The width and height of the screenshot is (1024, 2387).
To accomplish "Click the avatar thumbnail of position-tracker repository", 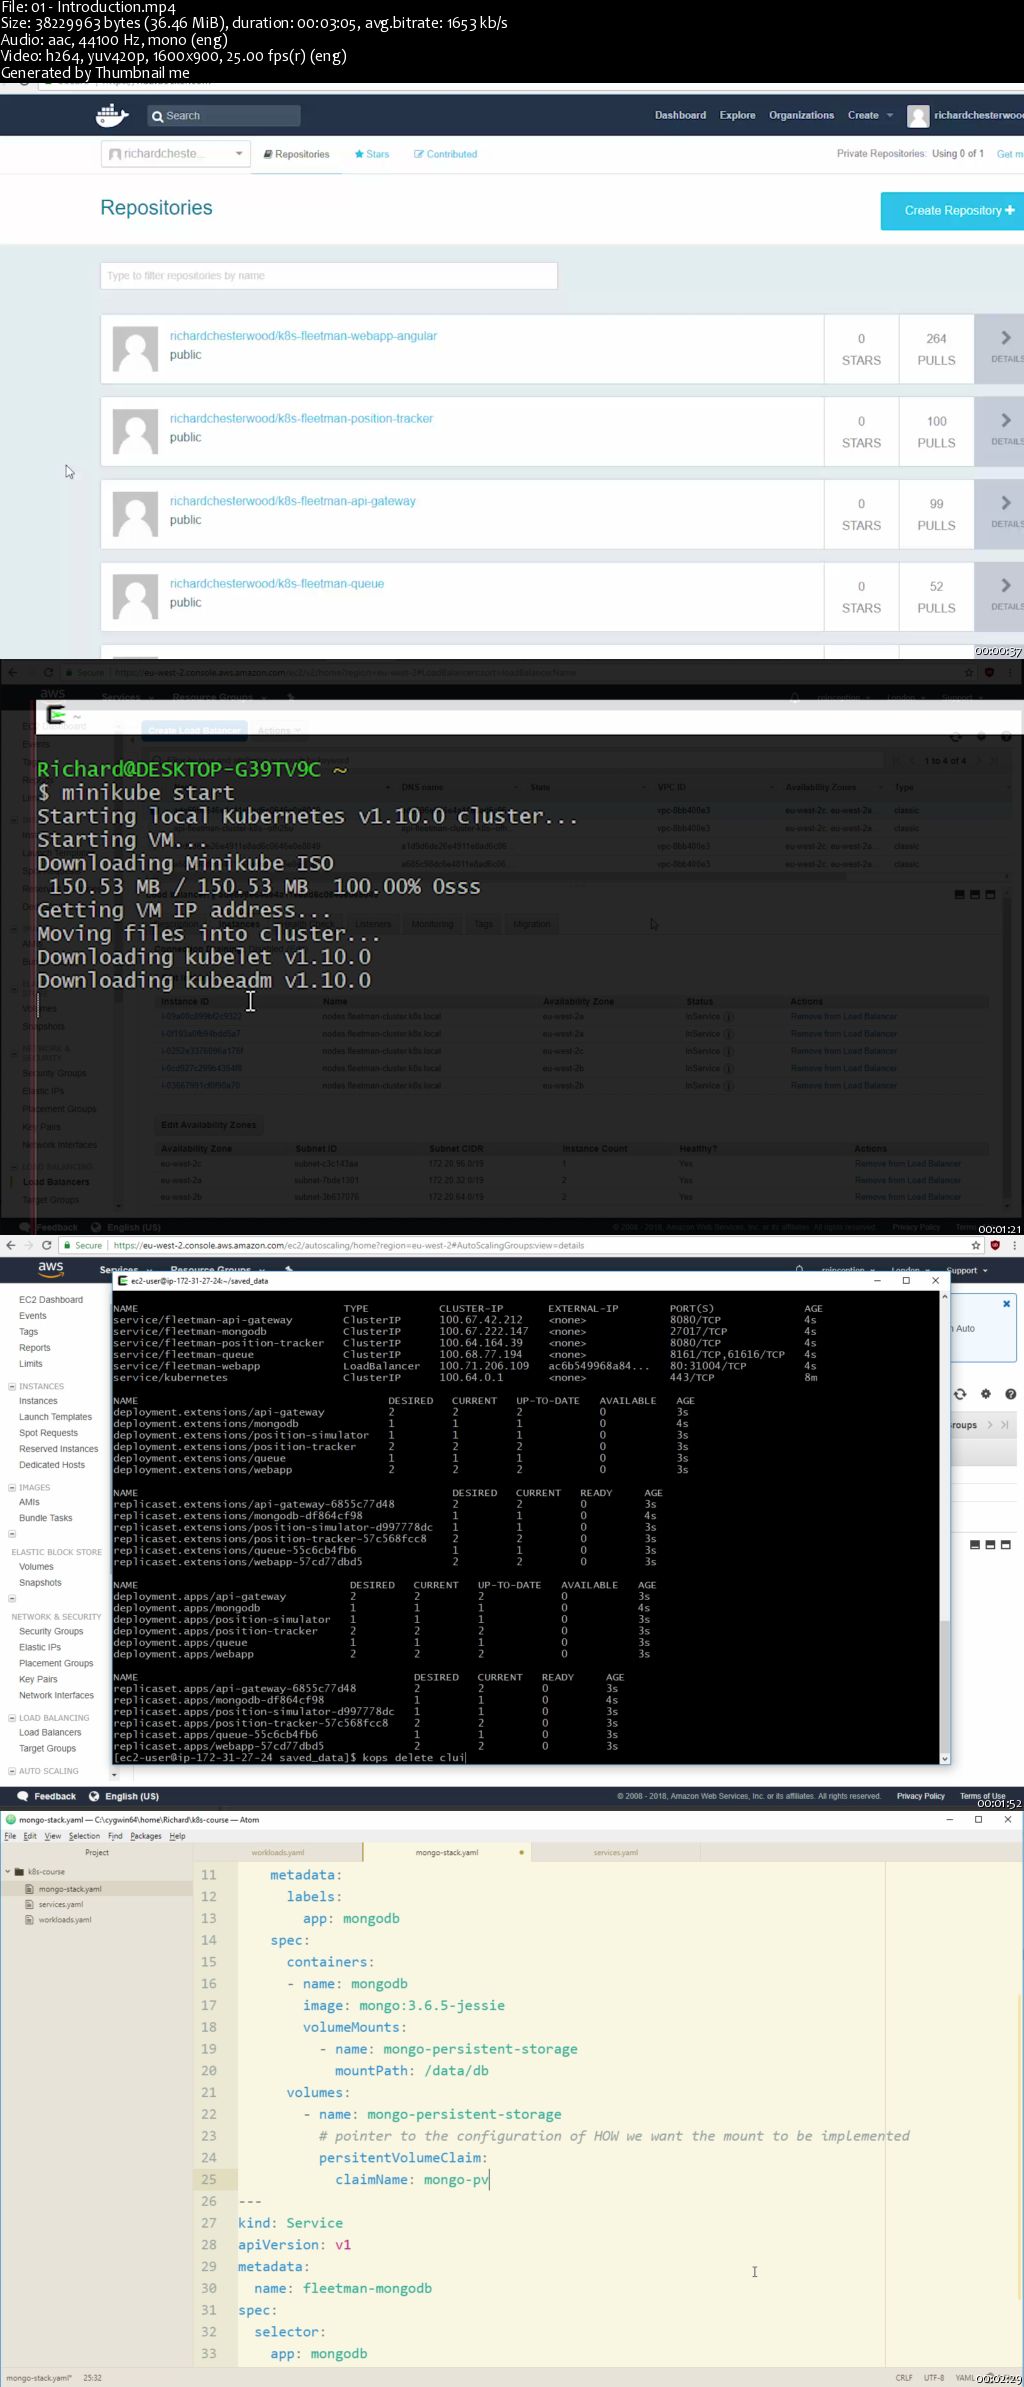I will (x=135, y=431).
